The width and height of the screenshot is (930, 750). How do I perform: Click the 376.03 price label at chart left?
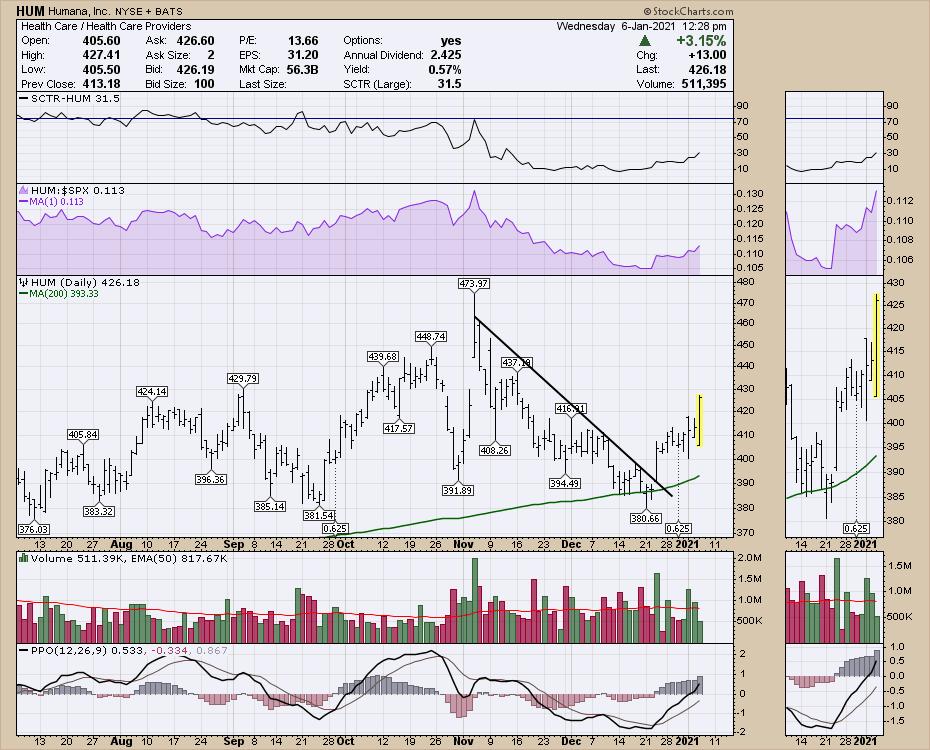click(35, 529)
